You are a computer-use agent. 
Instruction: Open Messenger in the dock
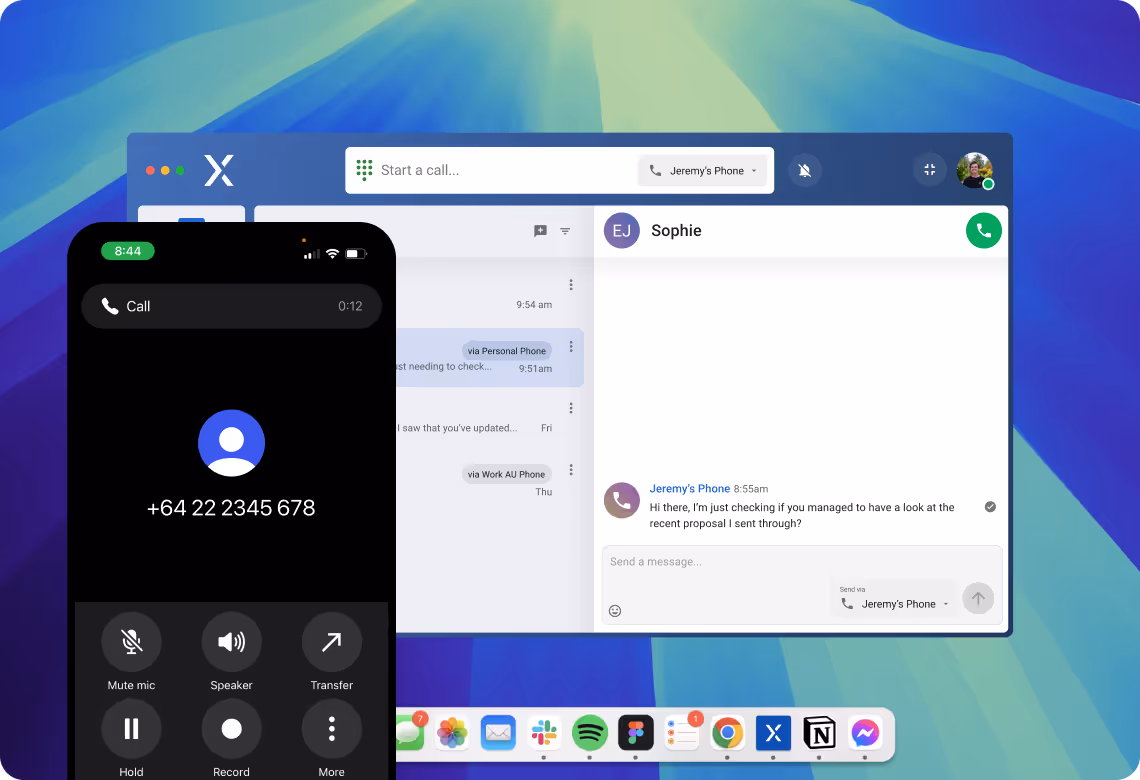865,733
